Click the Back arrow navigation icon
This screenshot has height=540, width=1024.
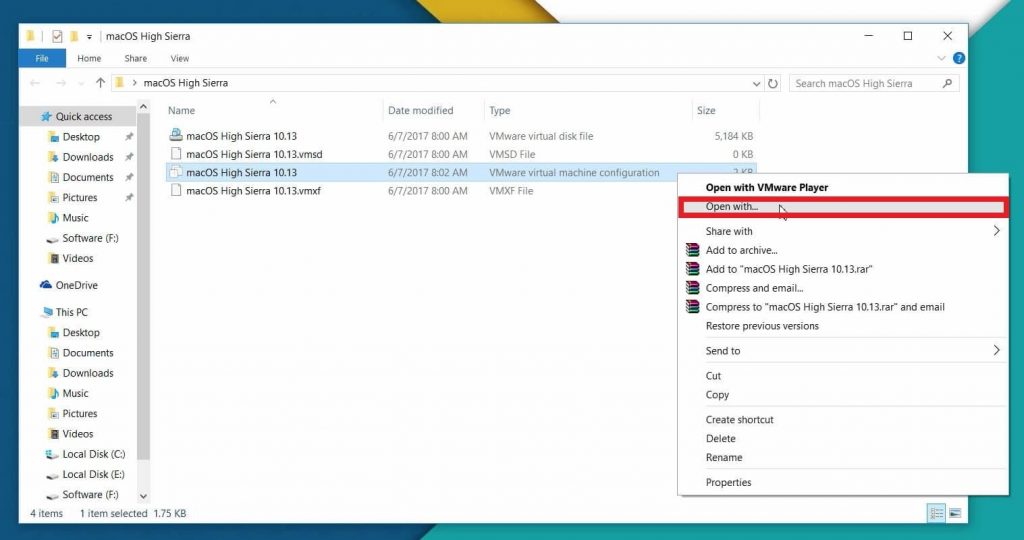pyautogui.click(x=35, y=83)
